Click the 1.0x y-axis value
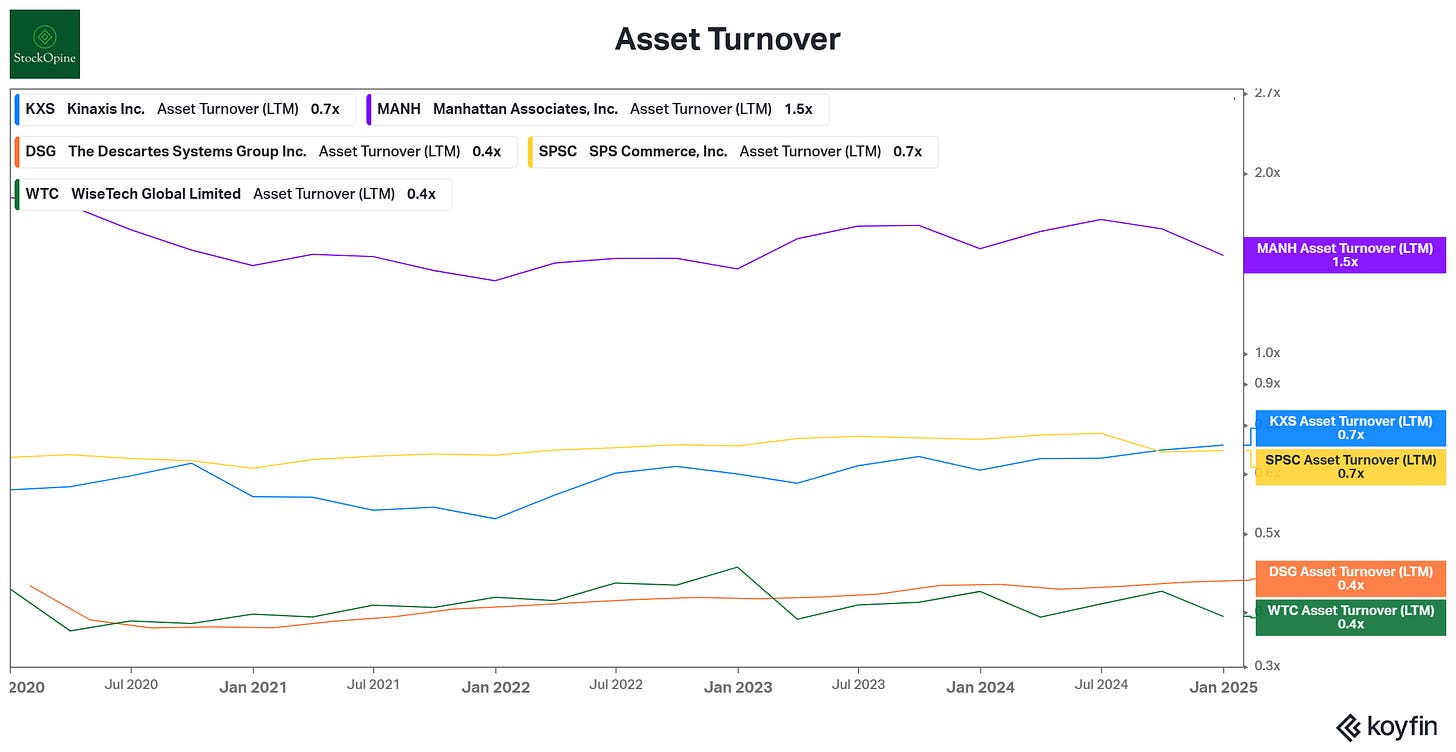This screenshot has width=1456, height=752. point(1268,352)
